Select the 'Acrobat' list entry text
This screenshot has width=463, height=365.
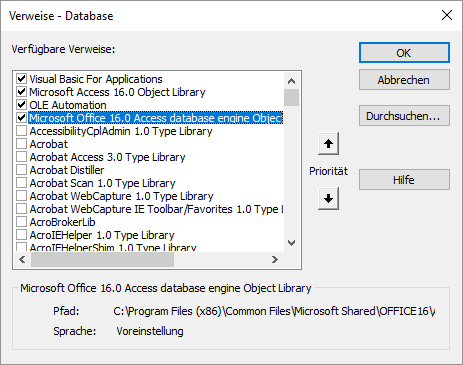pos(49,144)
